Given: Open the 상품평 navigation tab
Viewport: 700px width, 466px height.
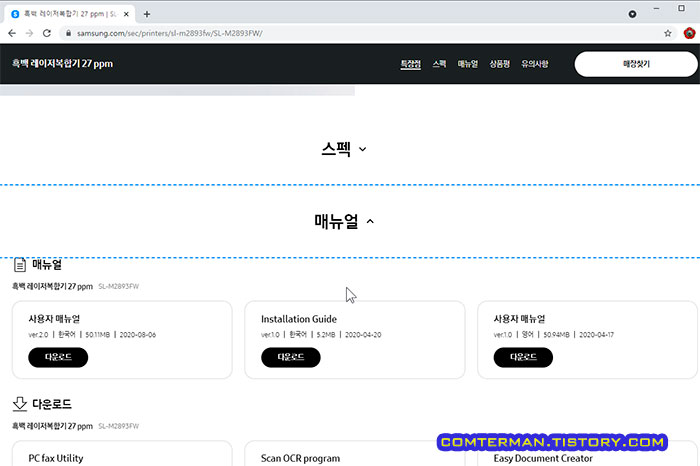Looking at the screenshot, I should 500,64.
